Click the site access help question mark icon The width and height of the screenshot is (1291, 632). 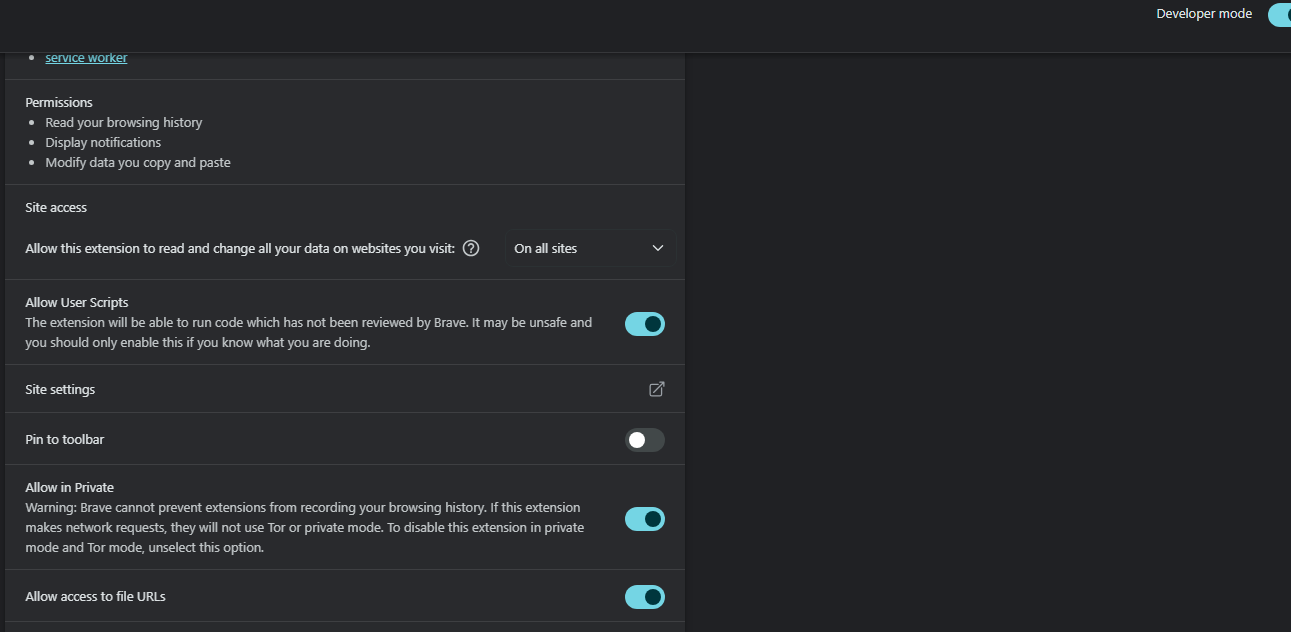click(471, 248)
